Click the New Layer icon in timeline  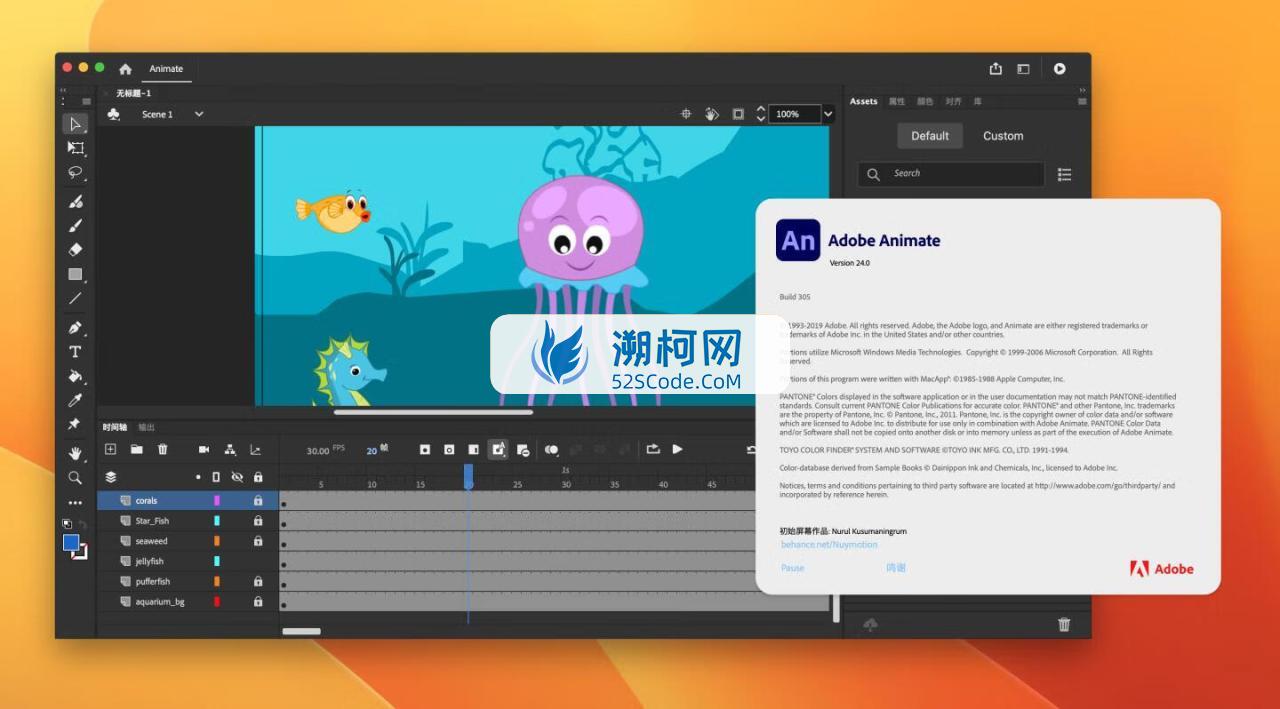tap(111, 450)
